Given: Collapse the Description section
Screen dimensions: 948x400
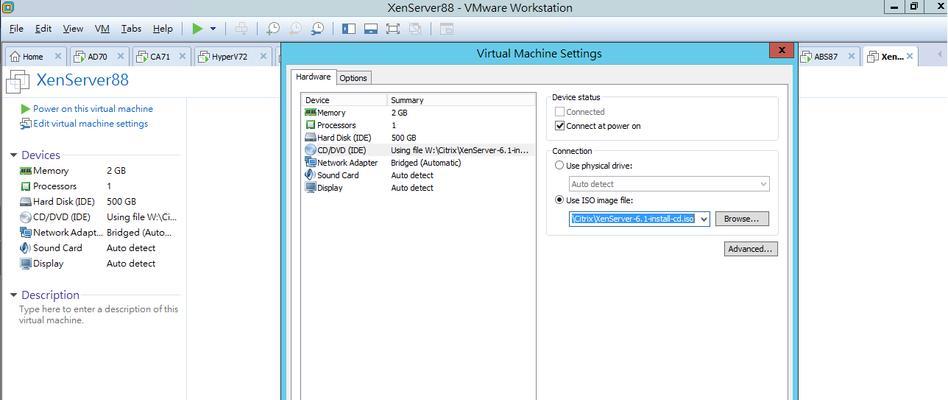Looking at the screenshot, I should coord(13,295).
